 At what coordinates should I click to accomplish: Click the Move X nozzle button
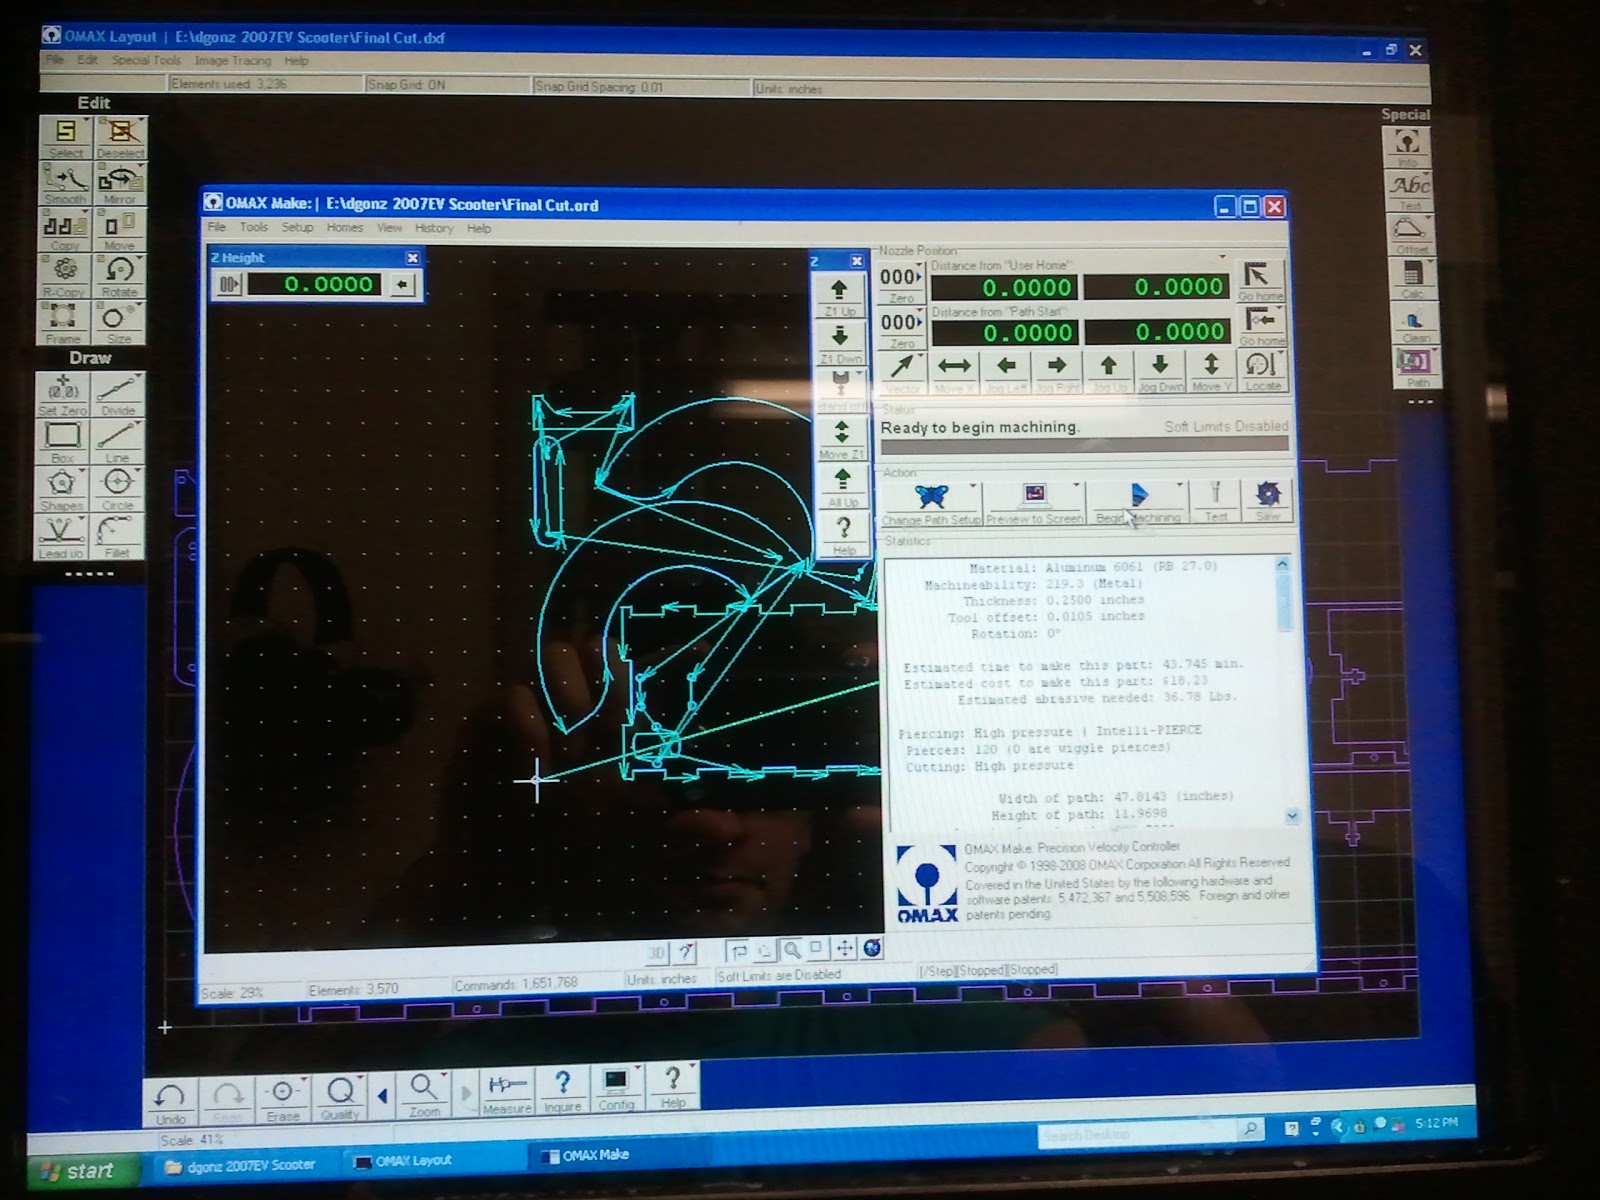point(955,371)
